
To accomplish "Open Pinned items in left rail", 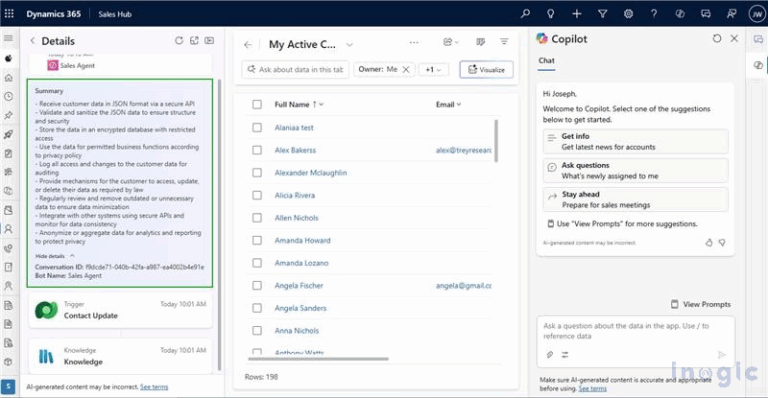I will [x=8, y=116].
